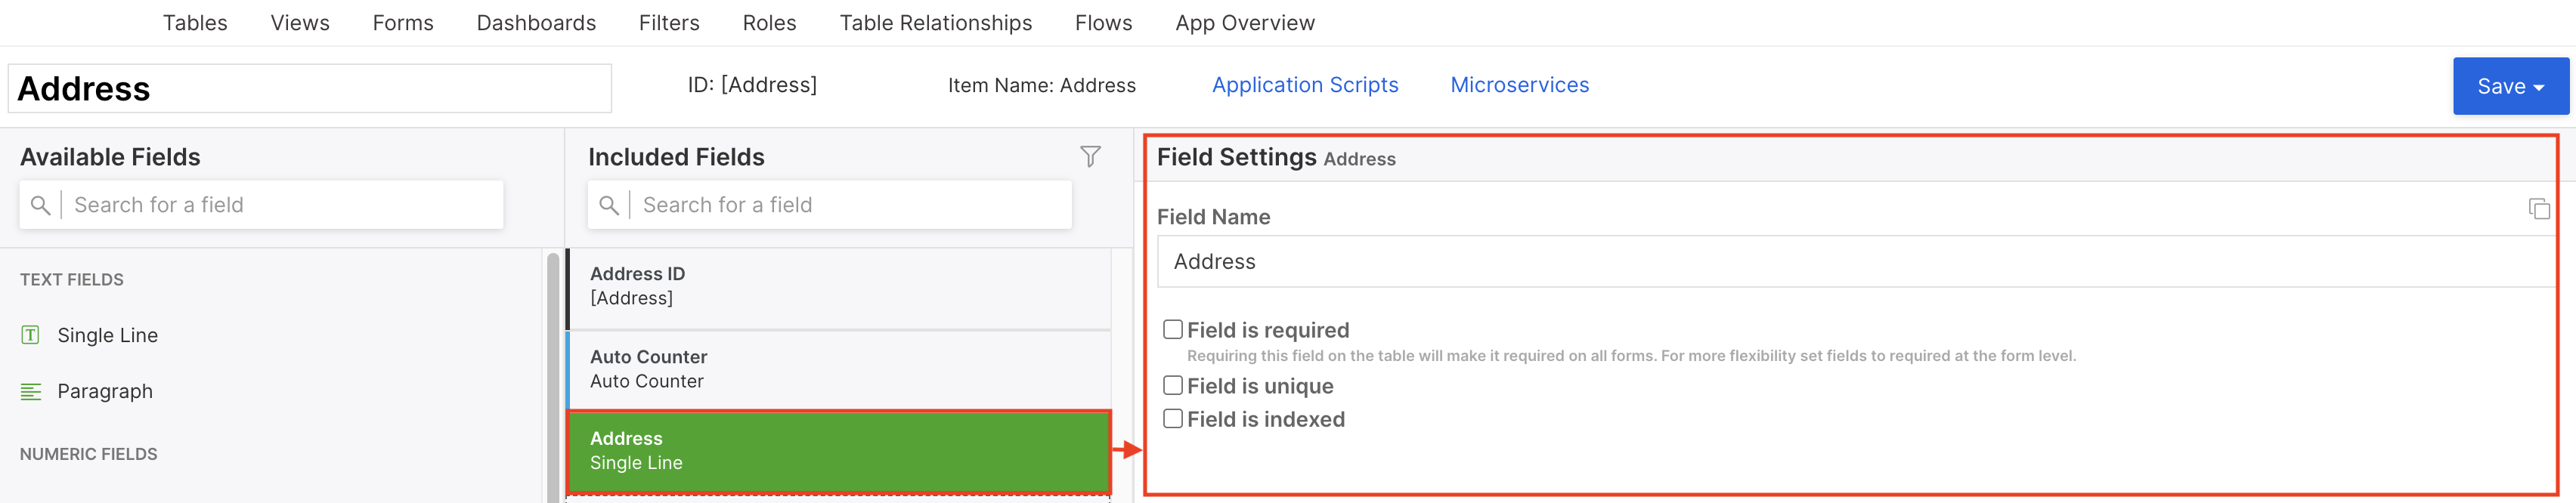The image size is (2576, 503).
Task: Click the Item Name: Address text
Action: click(1041, 85)
